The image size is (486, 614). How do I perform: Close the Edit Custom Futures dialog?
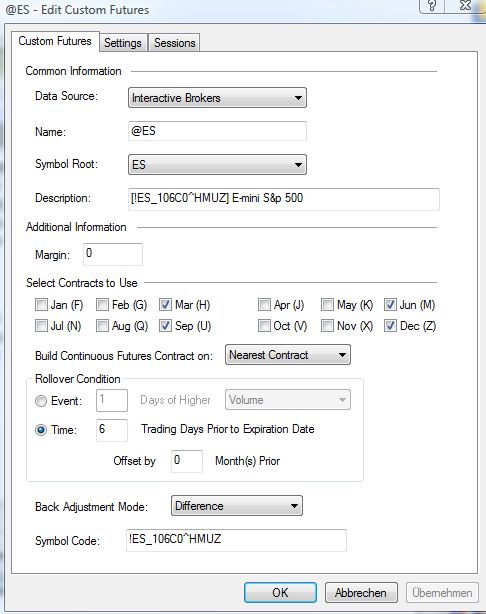point(465,6)
